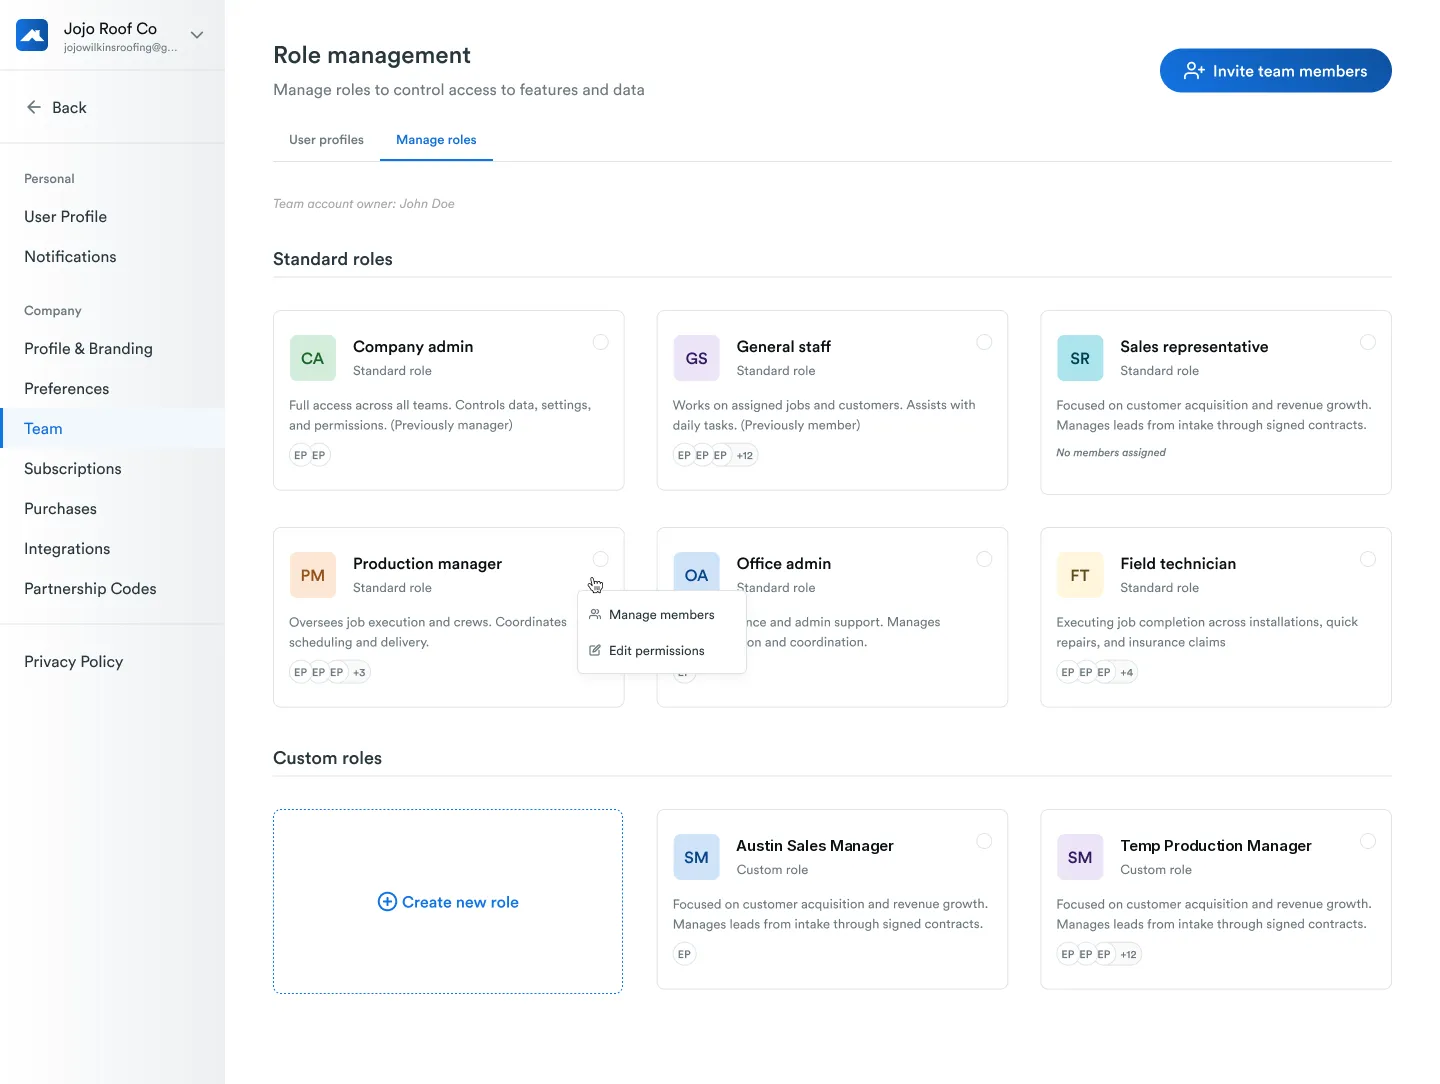
Task: Select the Field technician role radio circle
Action: (x=1368, y=559)
